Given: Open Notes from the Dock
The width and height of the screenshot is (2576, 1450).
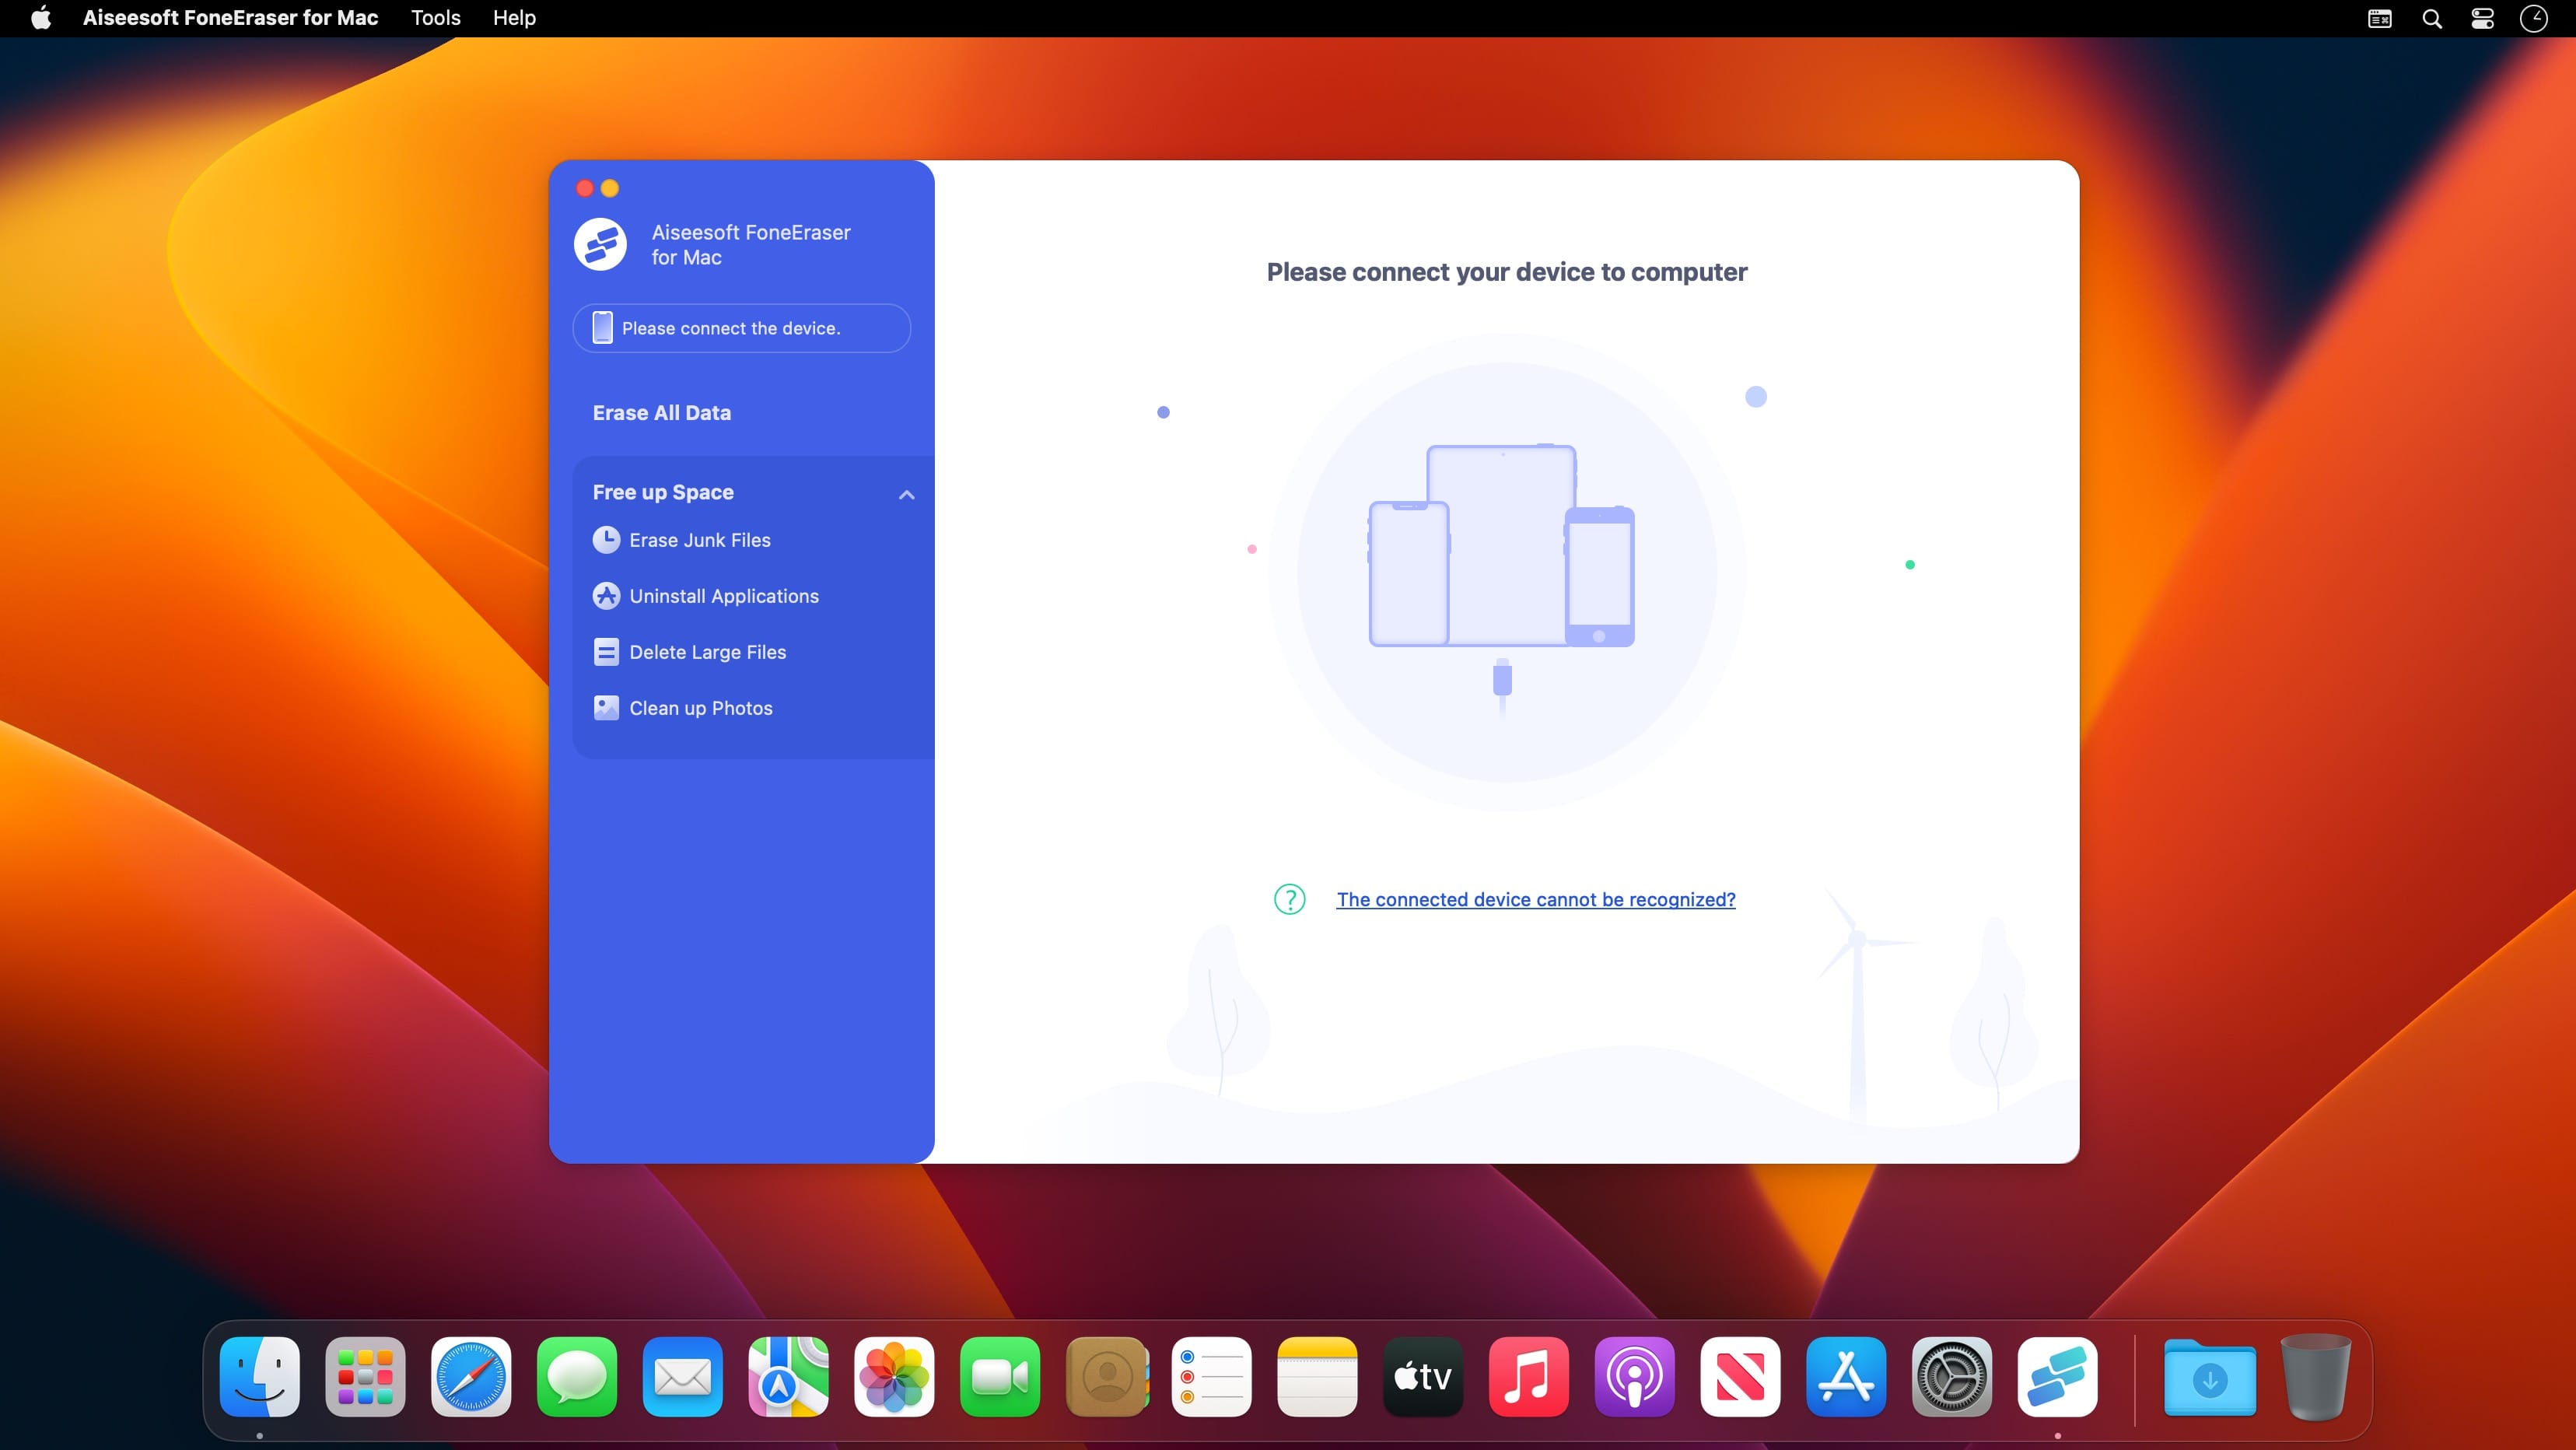Looking at the screenshot, I should pyautogui.click(x=1317, y=1377).
